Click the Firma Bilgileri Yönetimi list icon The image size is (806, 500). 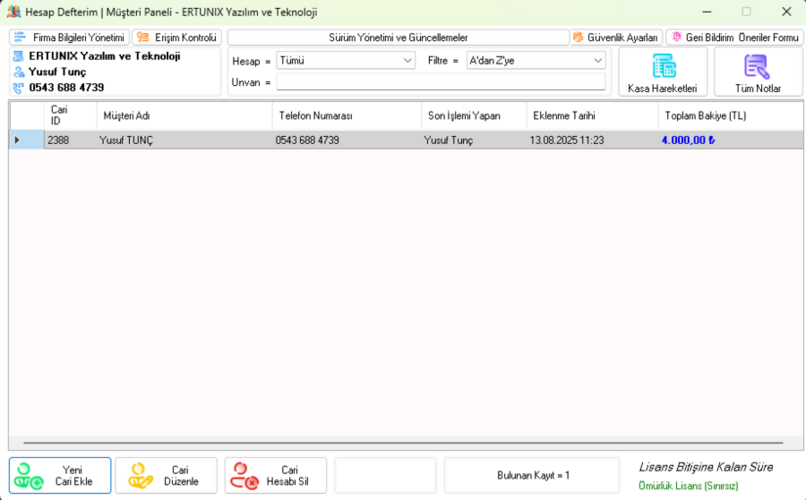click(x=20, y=37)
